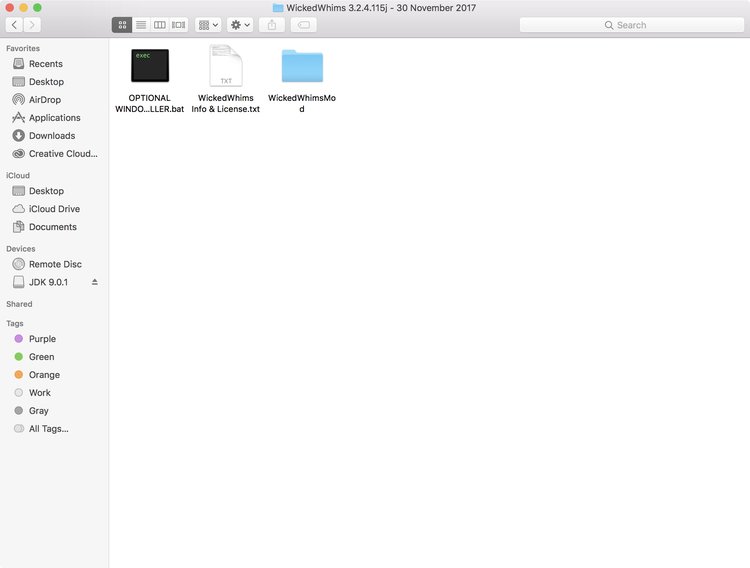Click the WickedWhims Info & License.txt filename
This screenshot has height=568, width=750.
pos(226,103)
